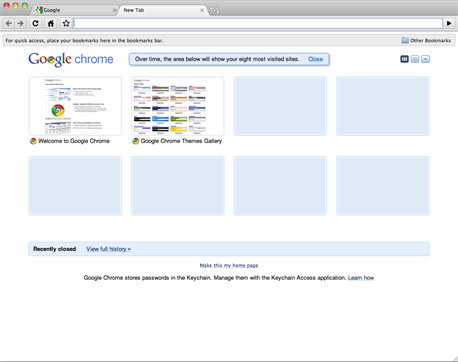This screenshot has height=362, width=458.
Task: Reload the page with the refresh icon
Action: click(x=35, y=23)
